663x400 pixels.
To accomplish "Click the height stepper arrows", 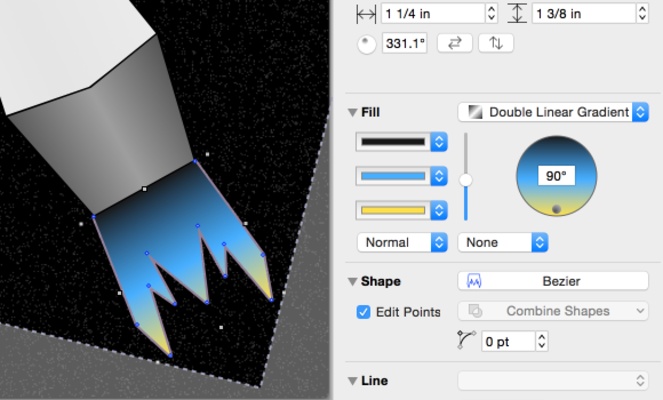I will tap(642, 14).
